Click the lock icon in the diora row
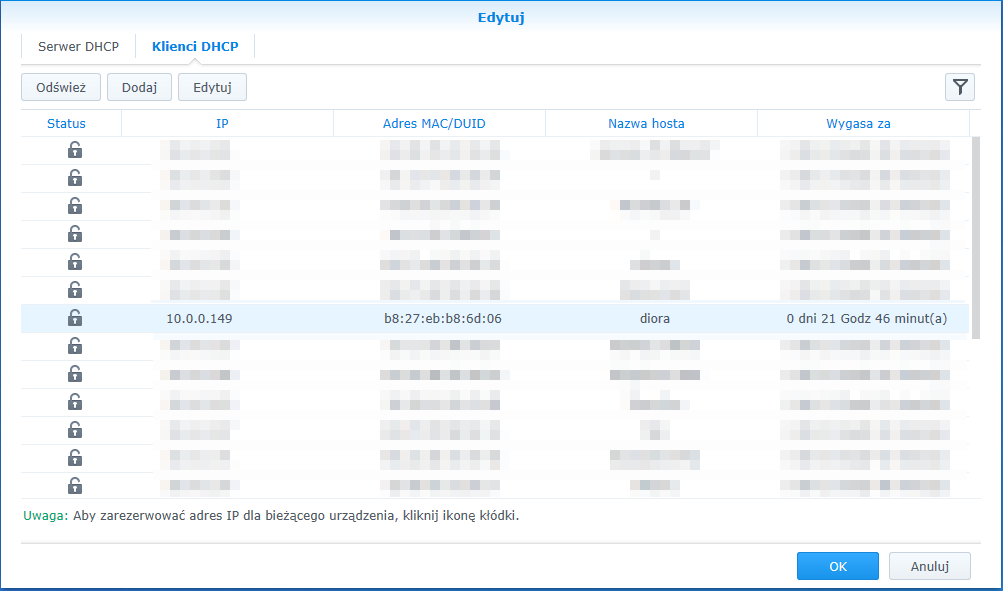The height and width of the screenshot is (591, 1003). (x=75, y=318)
